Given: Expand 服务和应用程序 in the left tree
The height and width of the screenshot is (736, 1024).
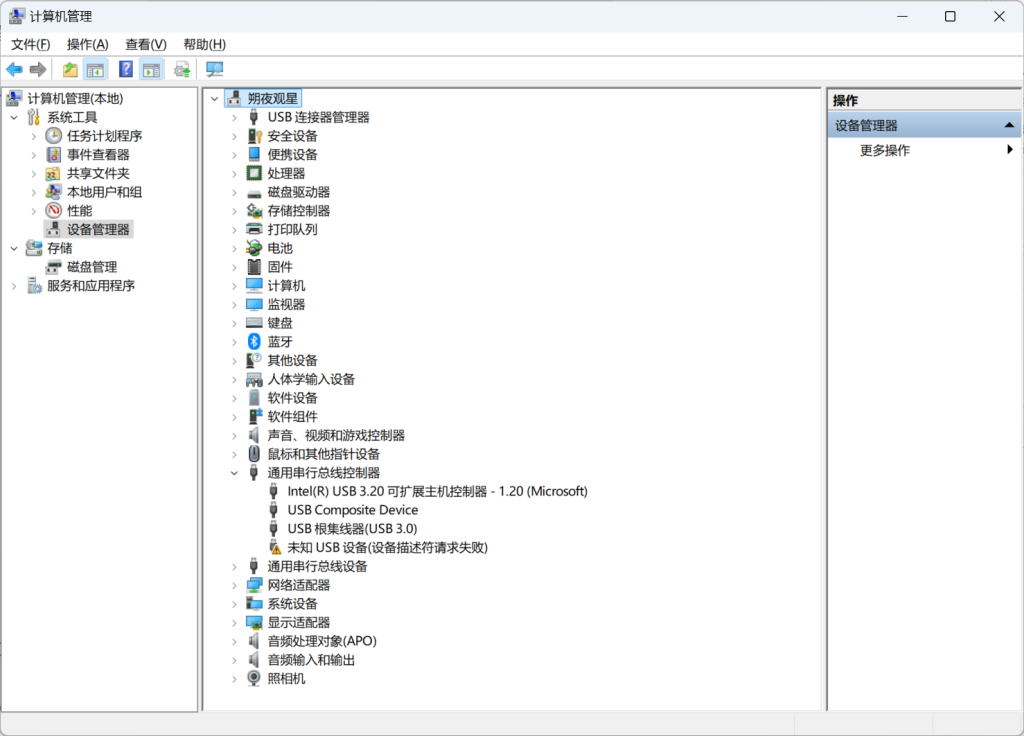Looking at the screenshot, I should tap(14, 286).
